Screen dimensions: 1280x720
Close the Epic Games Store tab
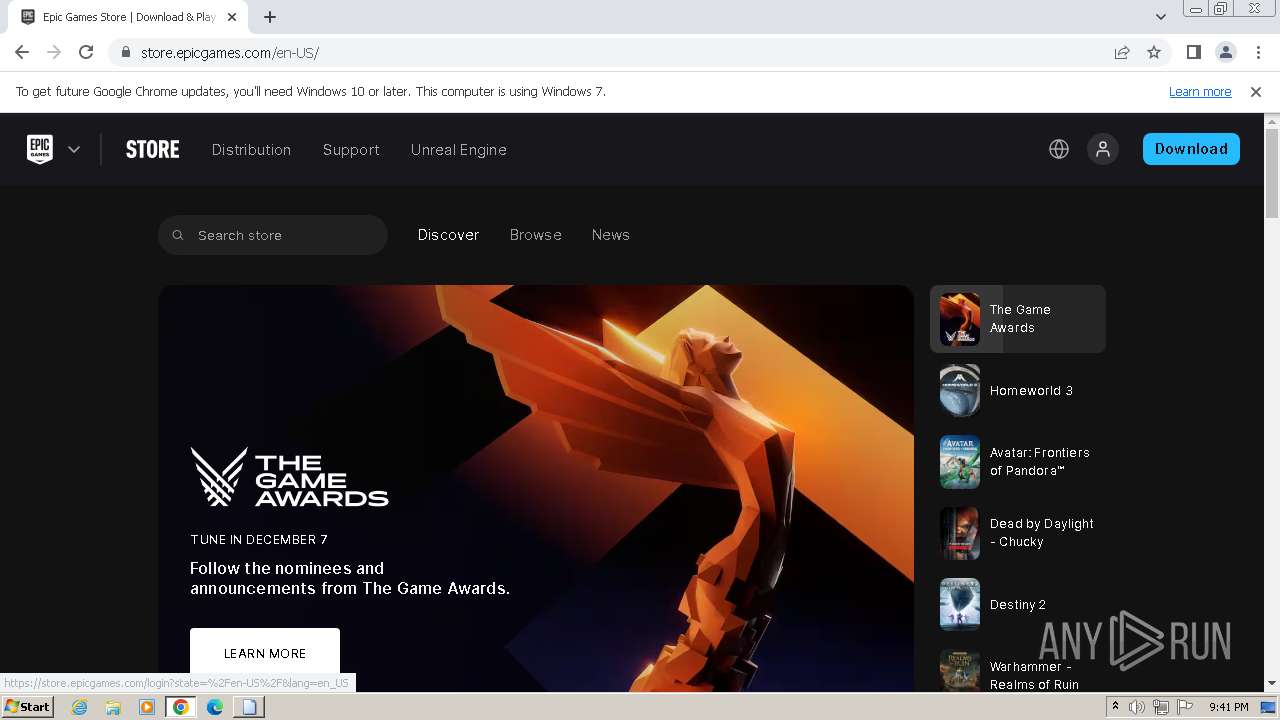pyautogui.click(x=232, y=17)
